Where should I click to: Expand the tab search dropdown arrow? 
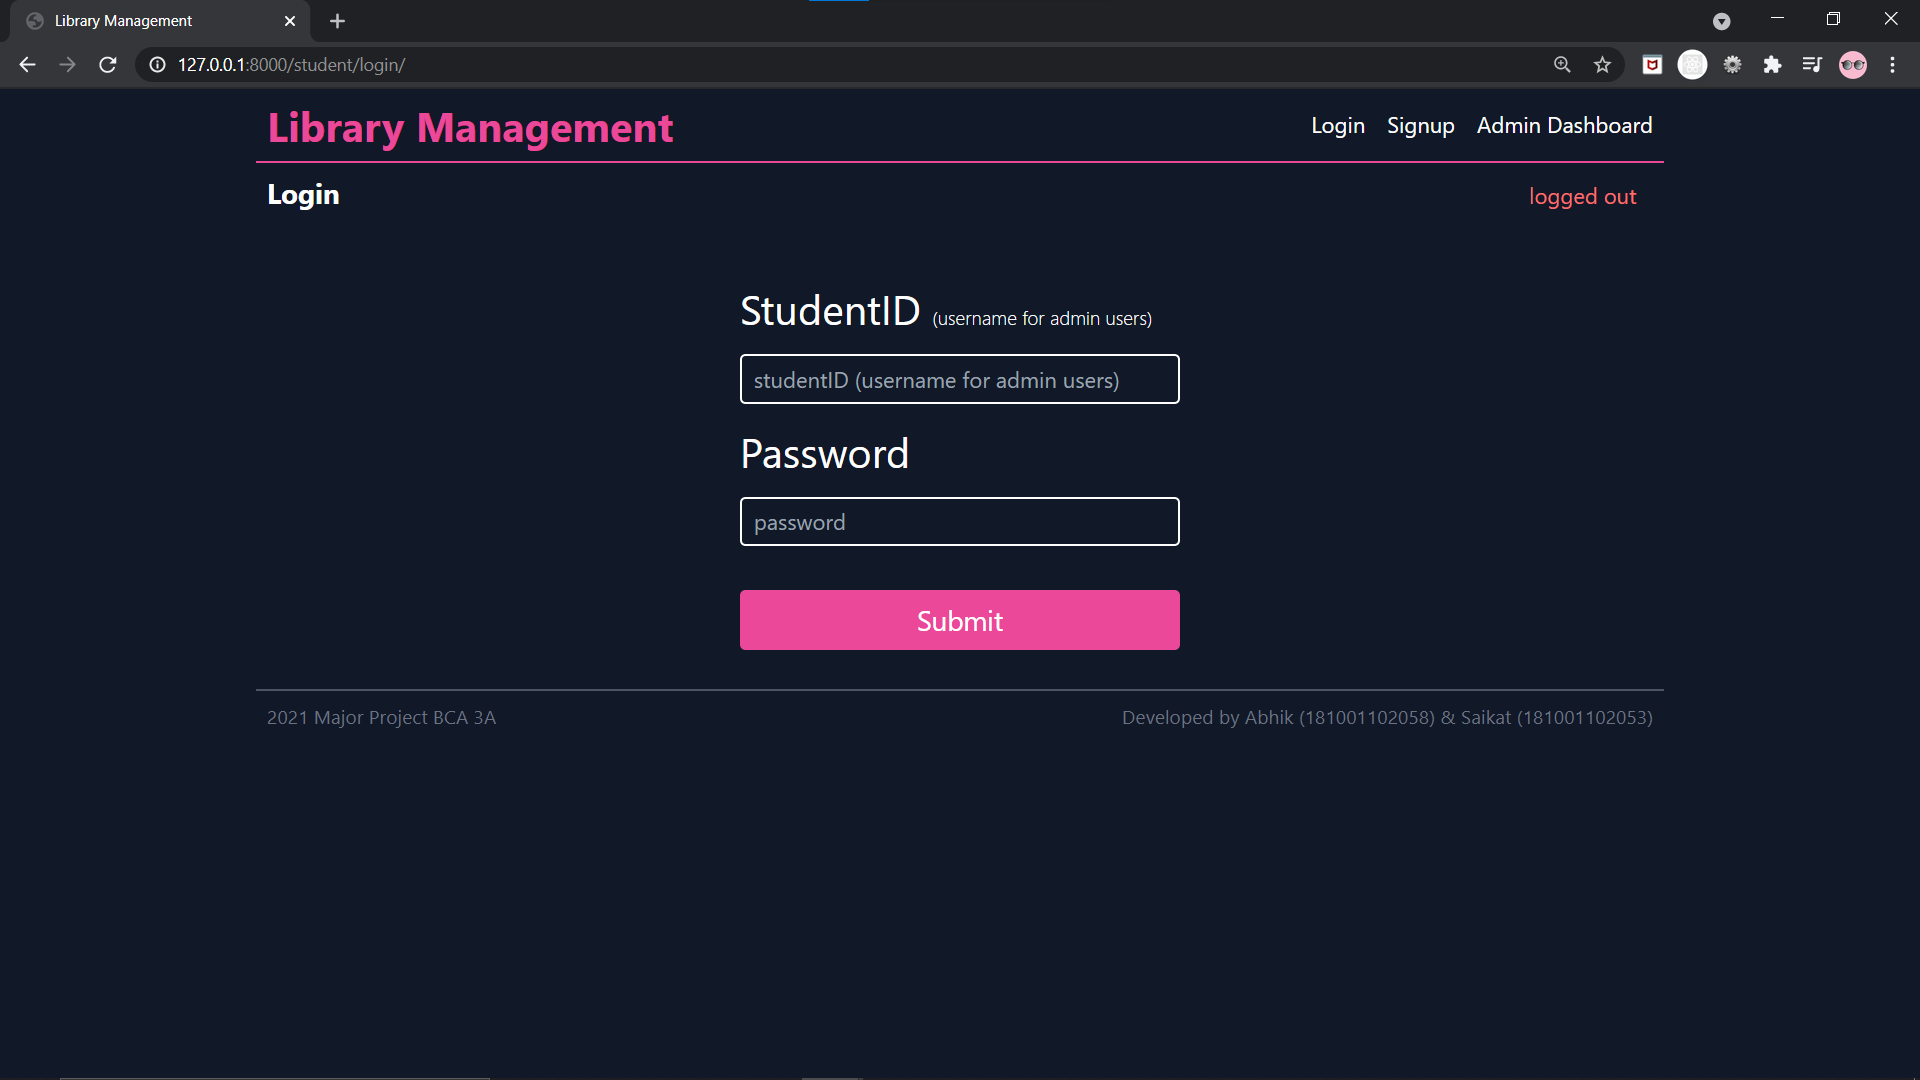pyautogui.click(x=1721, y=21)
